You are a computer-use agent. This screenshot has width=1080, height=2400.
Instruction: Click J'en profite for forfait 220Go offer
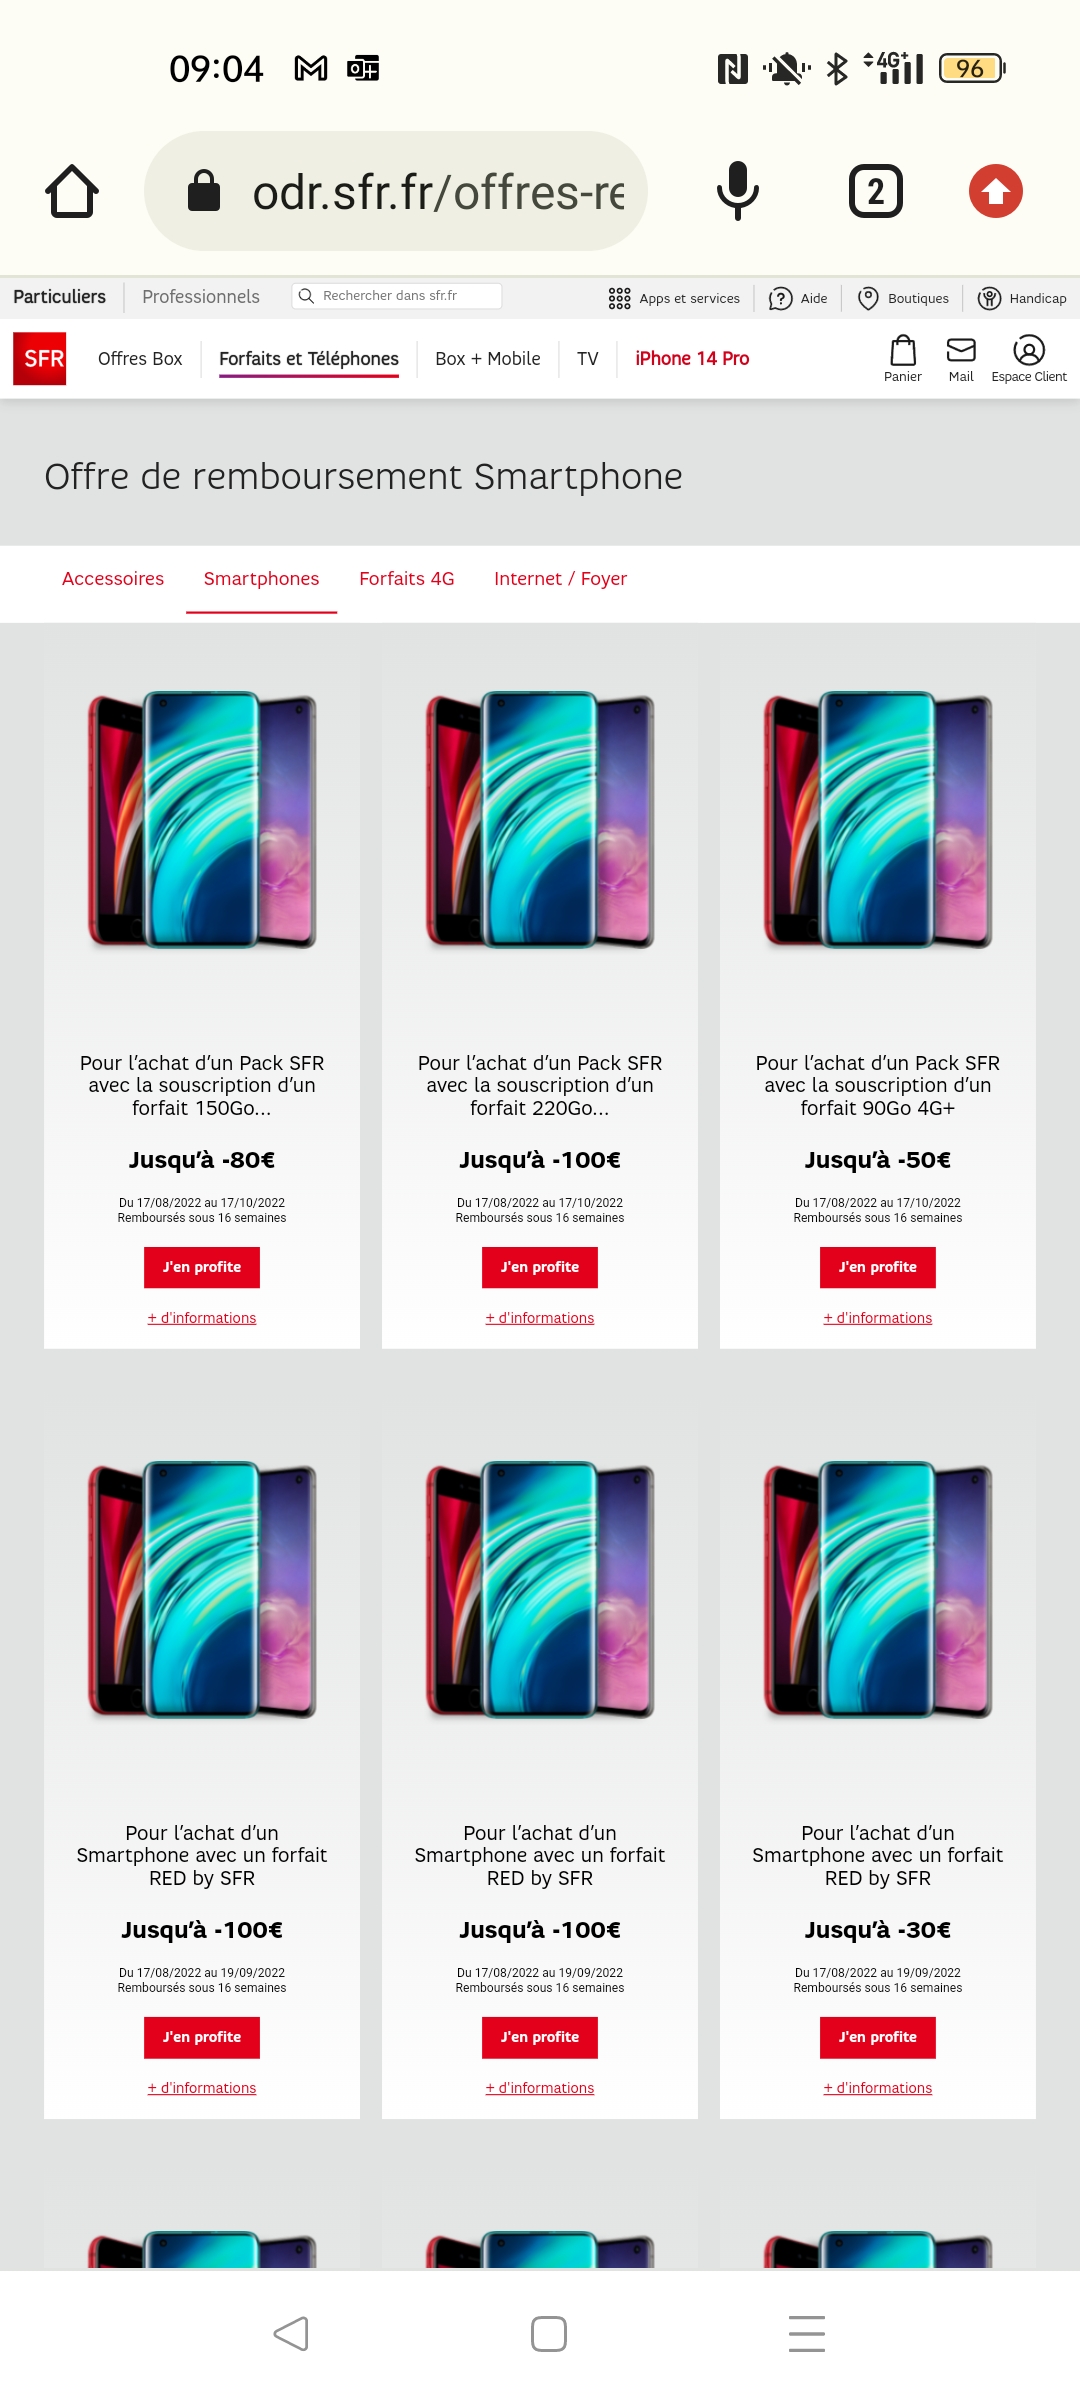[540, 1267]
